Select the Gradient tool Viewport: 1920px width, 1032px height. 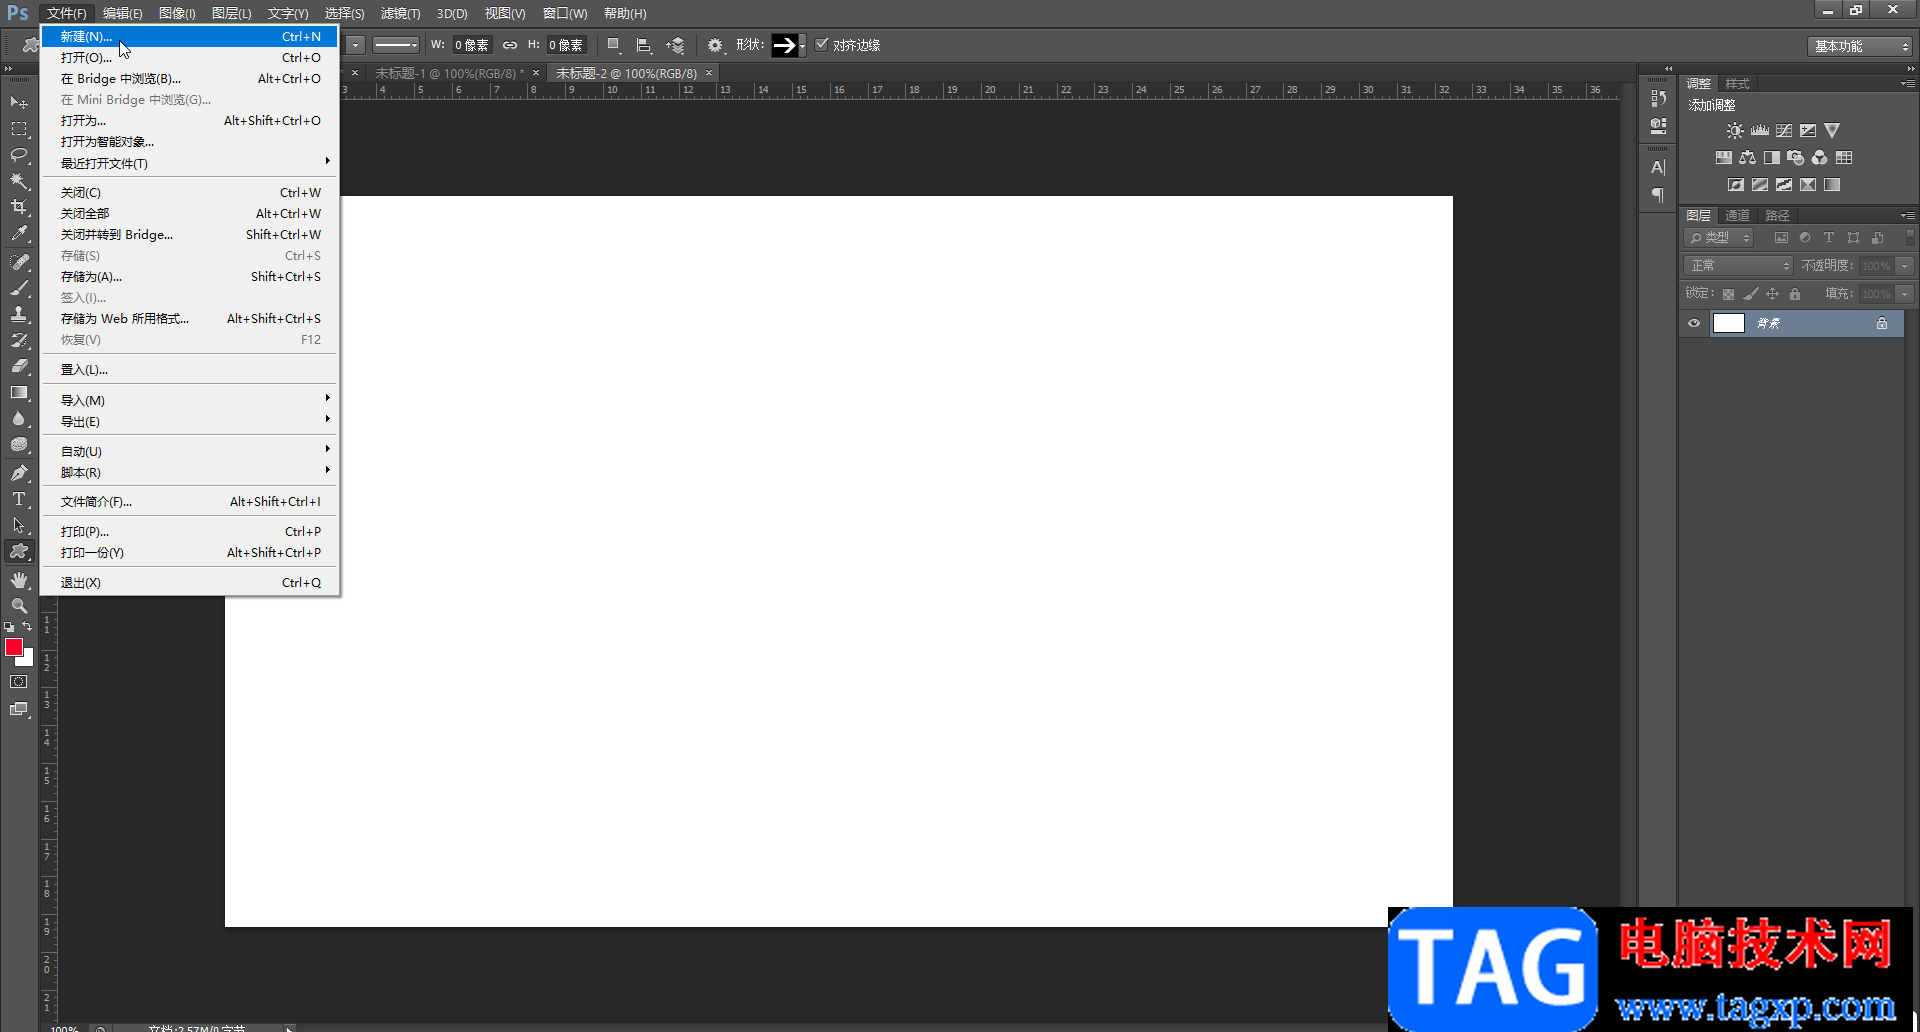pyautogui.click(x=19, y=392)
